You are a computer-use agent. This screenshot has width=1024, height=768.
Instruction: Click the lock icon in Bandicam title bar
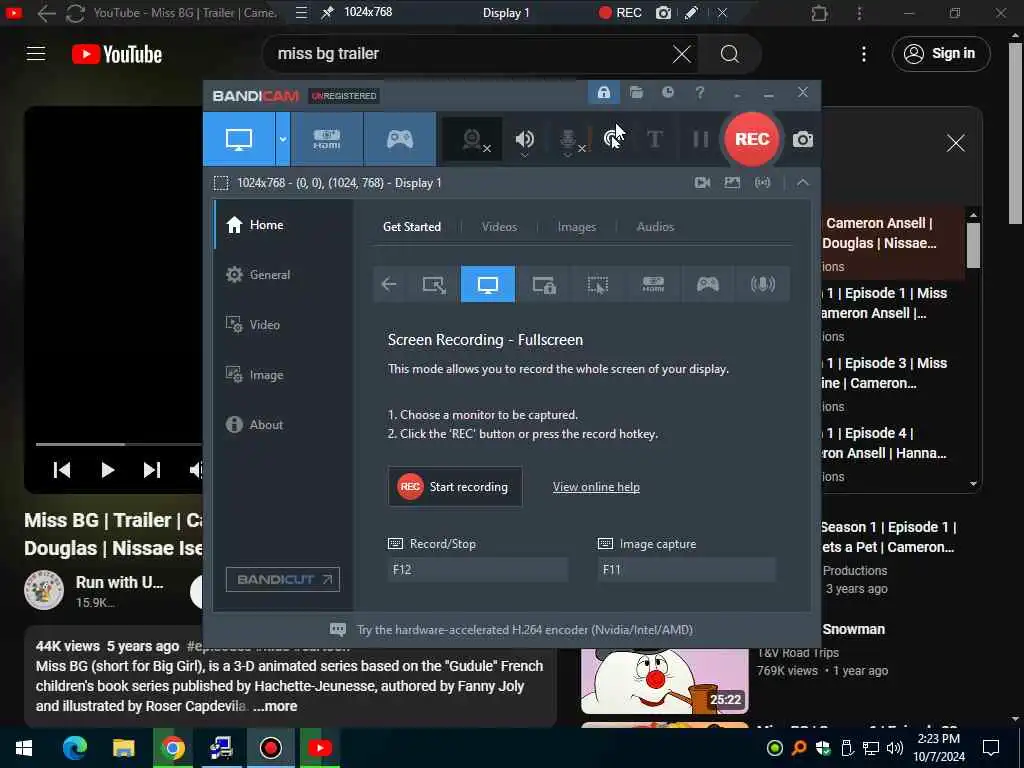[x=603, y=93]
